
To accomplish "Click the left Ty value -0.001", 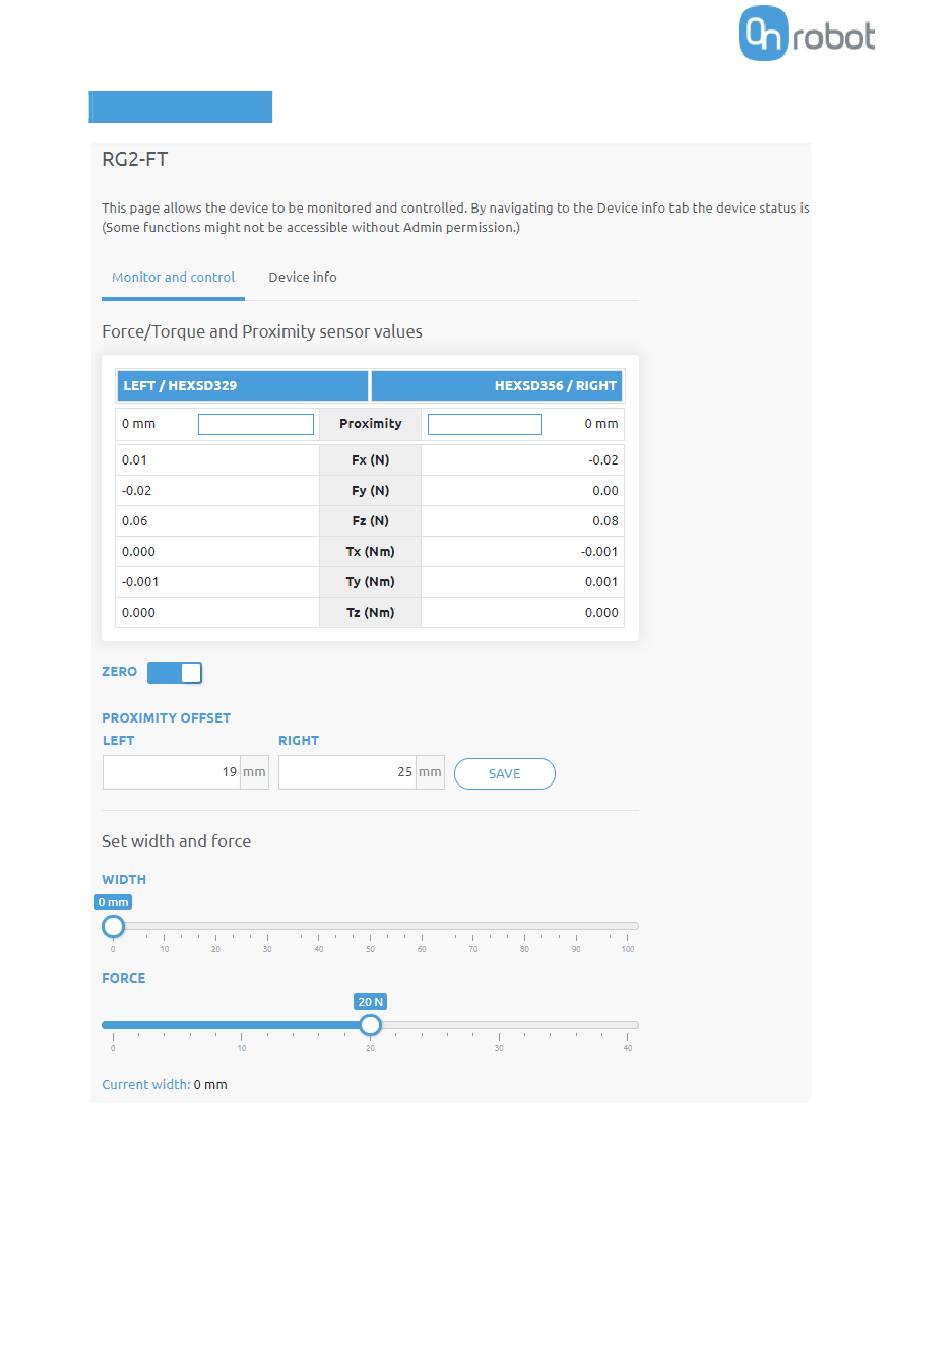I will (141, 582).
